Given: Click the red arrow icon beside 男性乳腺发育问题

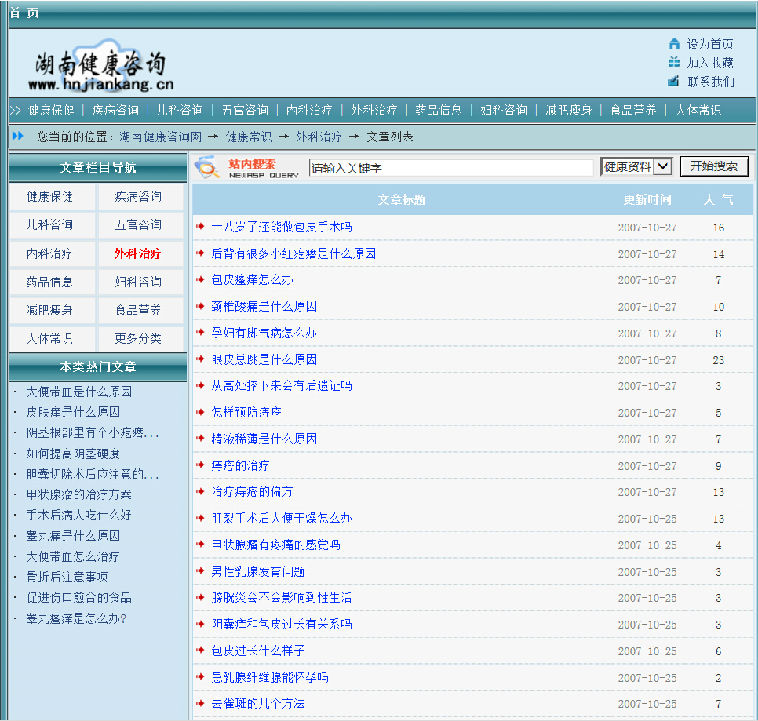Looking at the screenshot, I should click(200, 571).
